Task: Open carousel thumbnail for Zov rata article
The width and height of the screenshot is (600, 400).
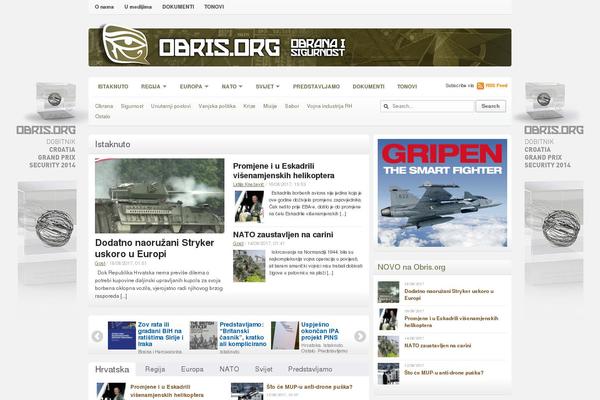Action: click(x=122, y=335)
